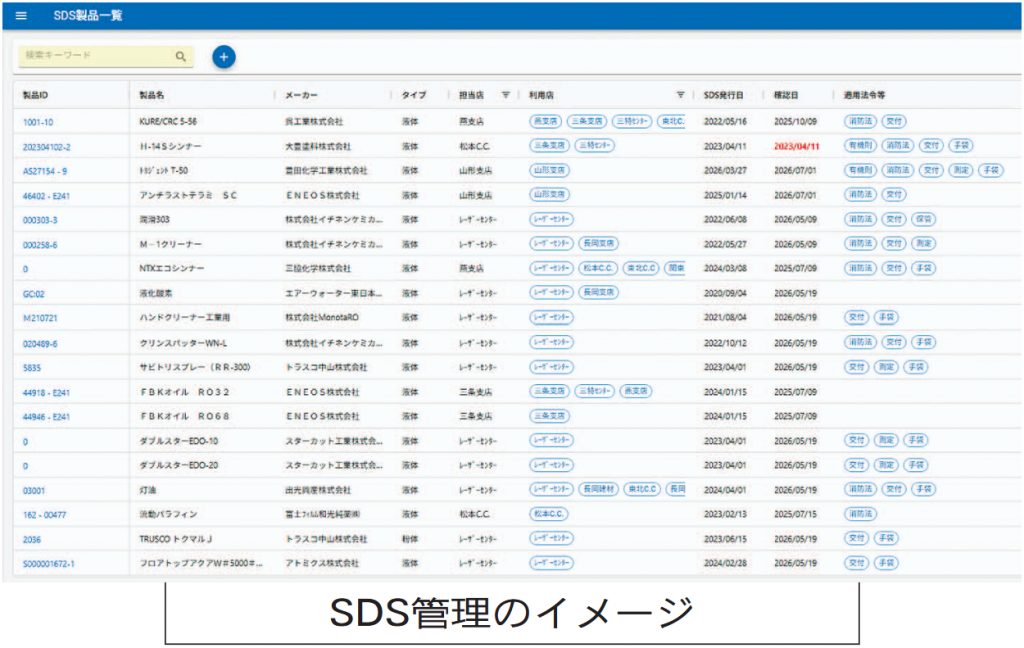This screenshot has width=1024, height=648.
Task: Open product ID 000258-6
Action: click(x=40, y=245)
